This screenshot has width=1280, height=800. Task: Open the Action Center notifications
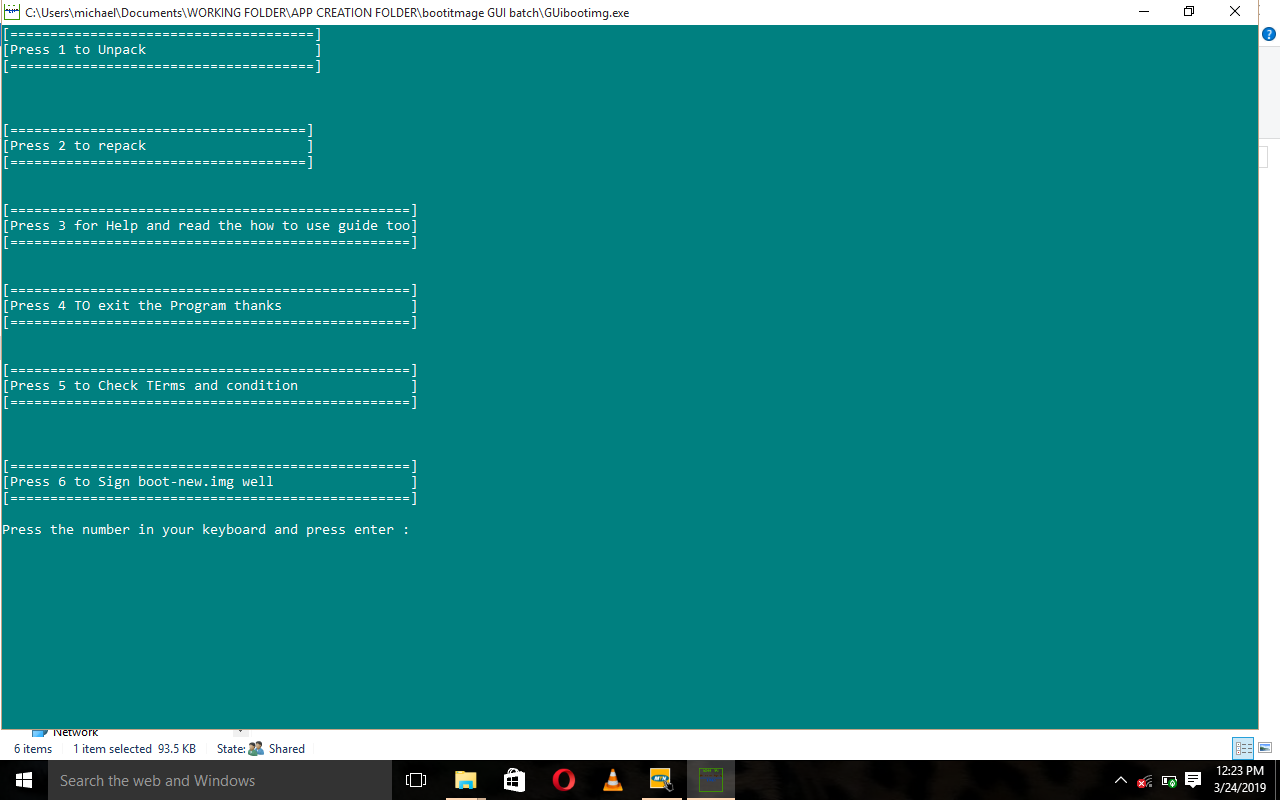point(1193,781)
